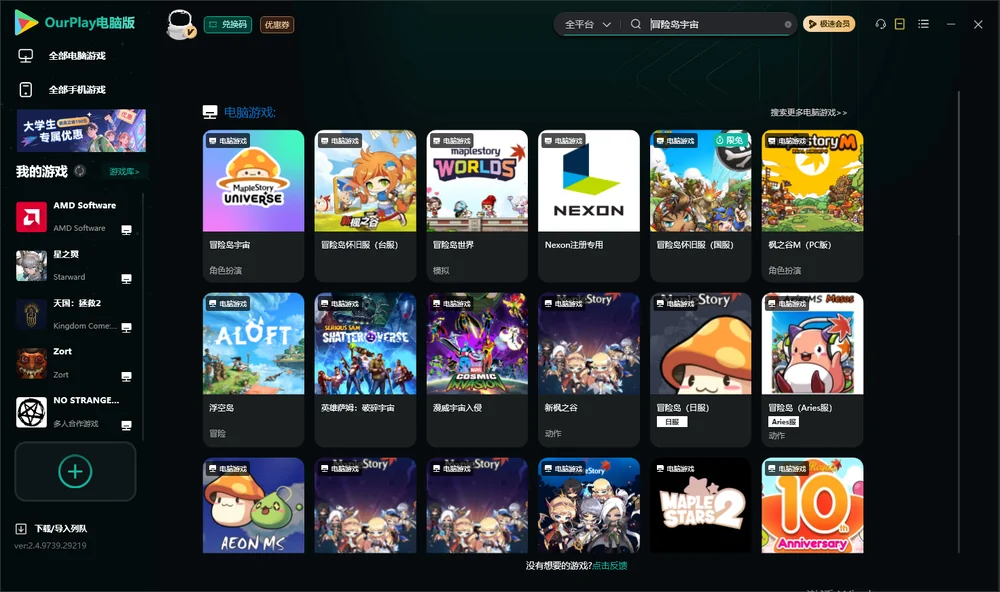The image size is (1000, 592).
Task: Launch AMD Software from my games
Action: [75, 217]
